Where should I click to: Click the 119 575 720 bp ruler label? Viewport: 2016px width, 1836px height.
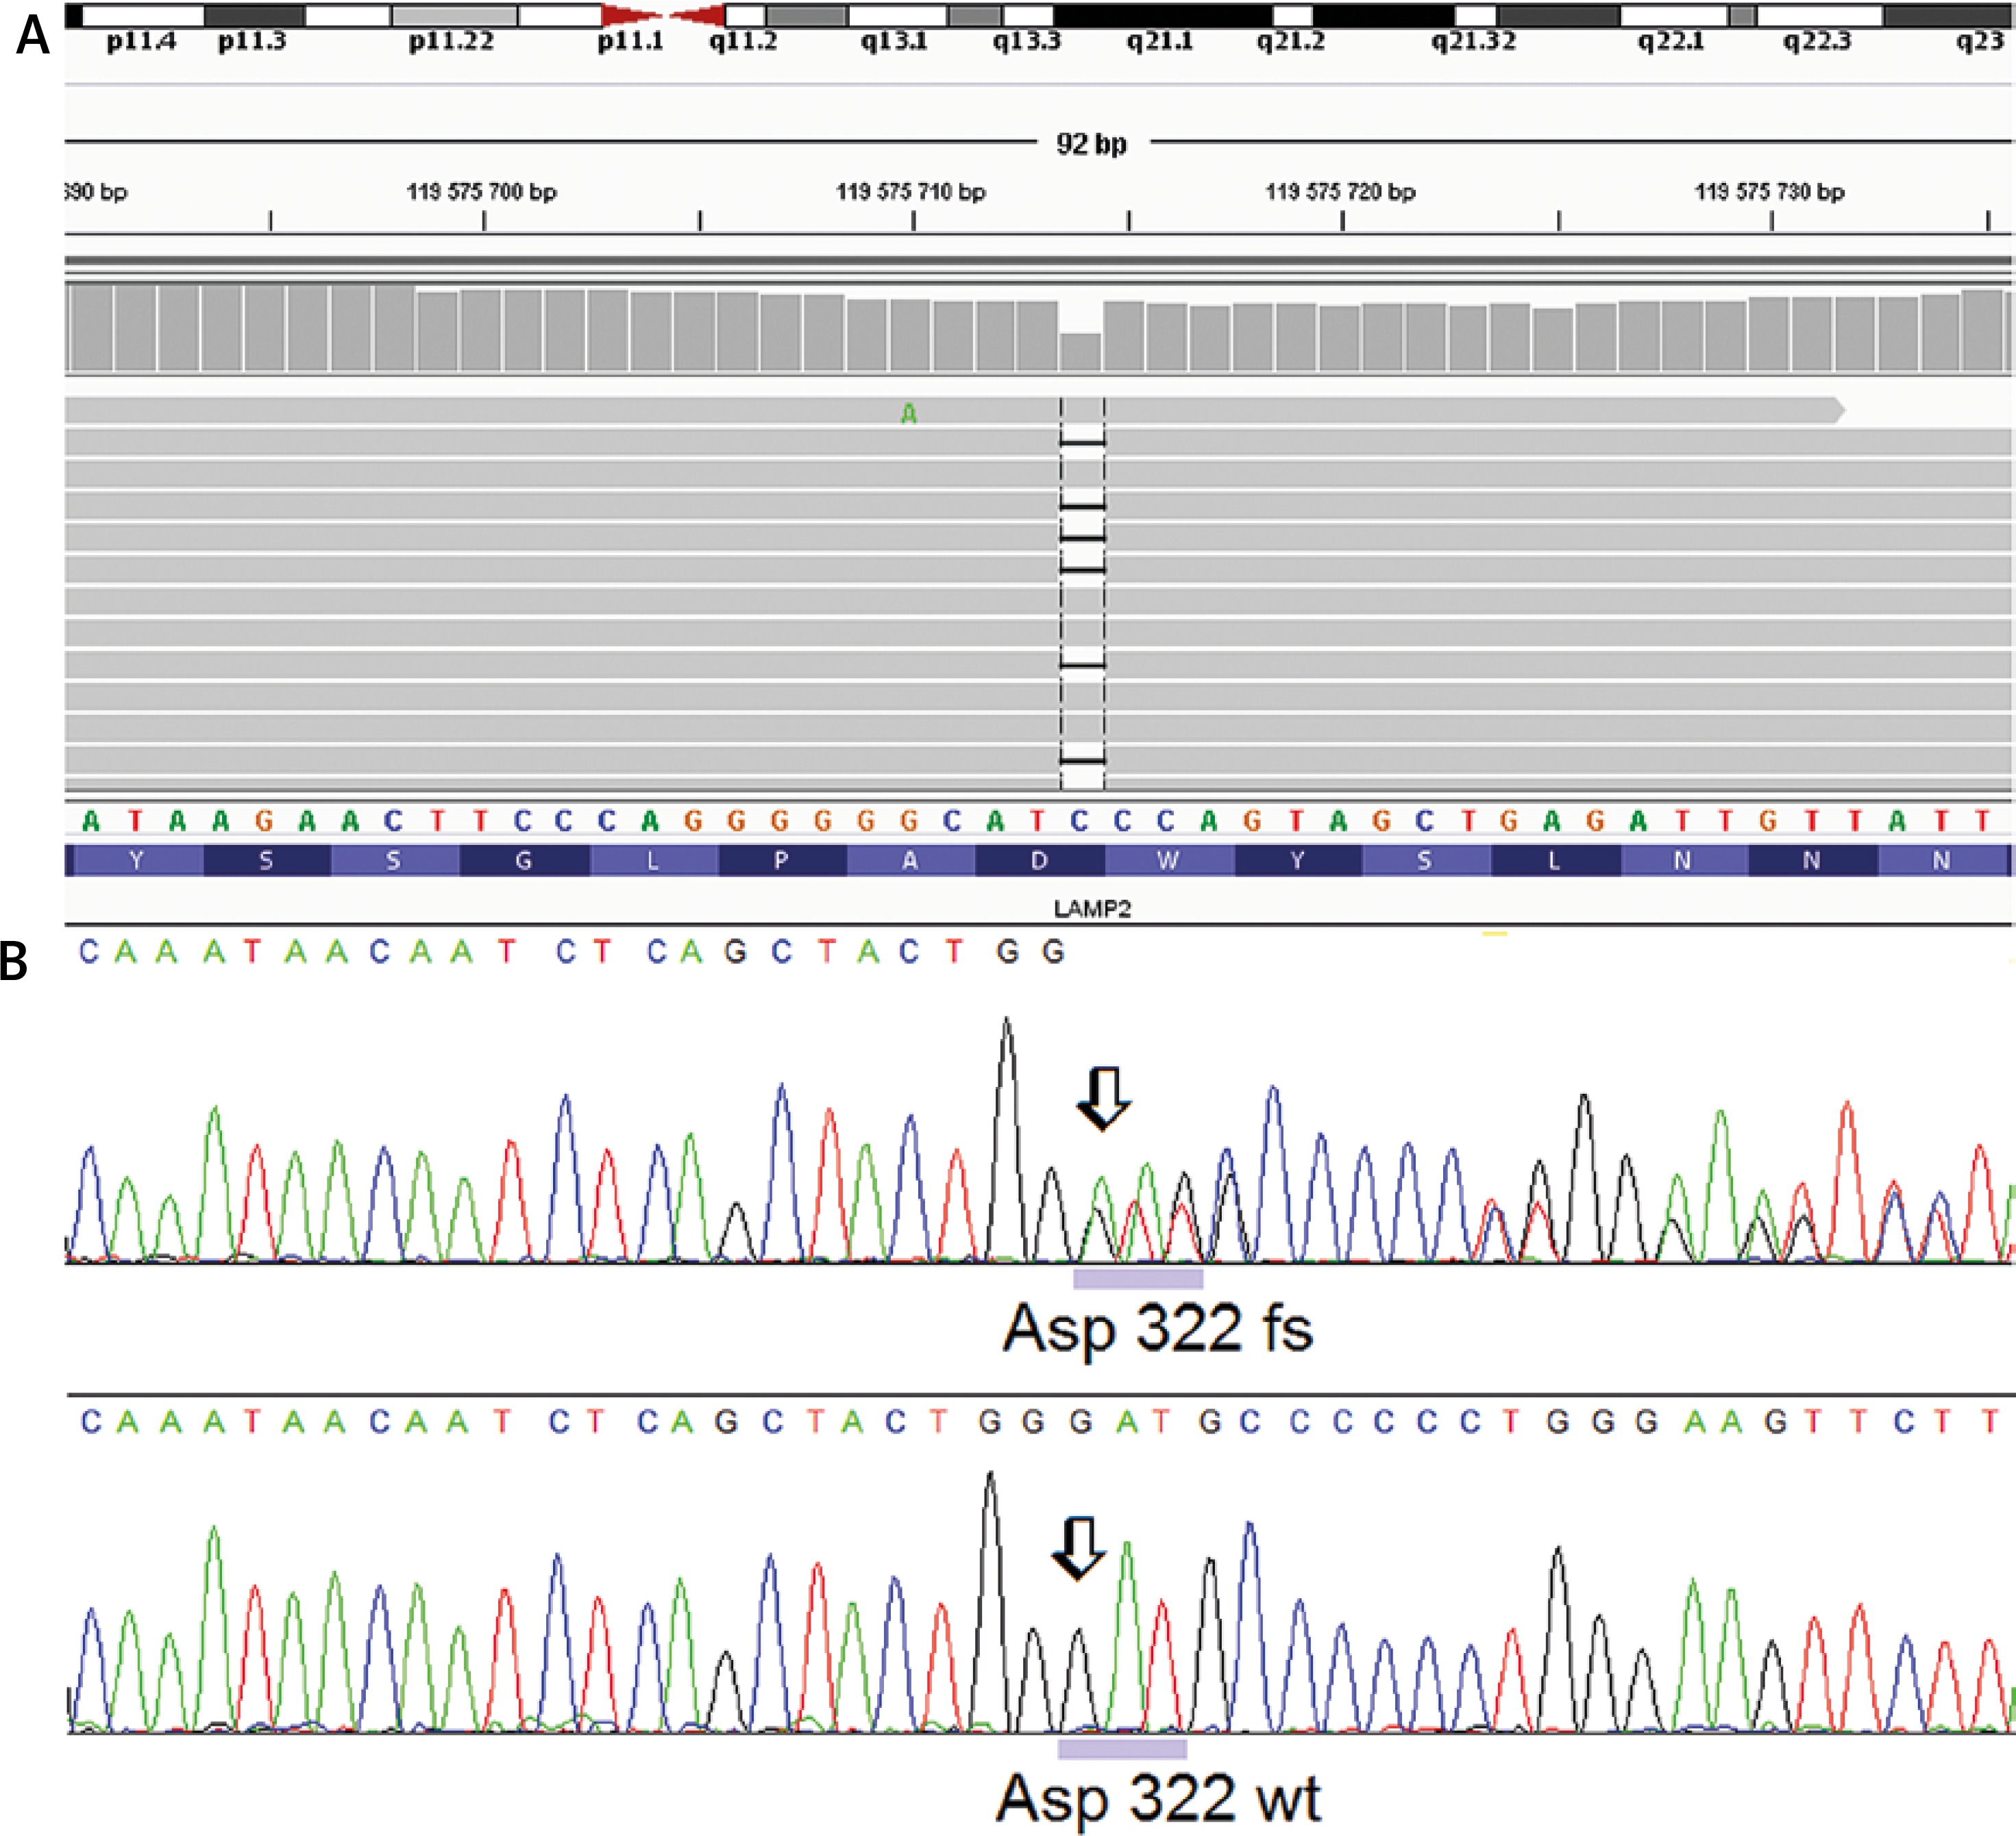coord(1340,191)
